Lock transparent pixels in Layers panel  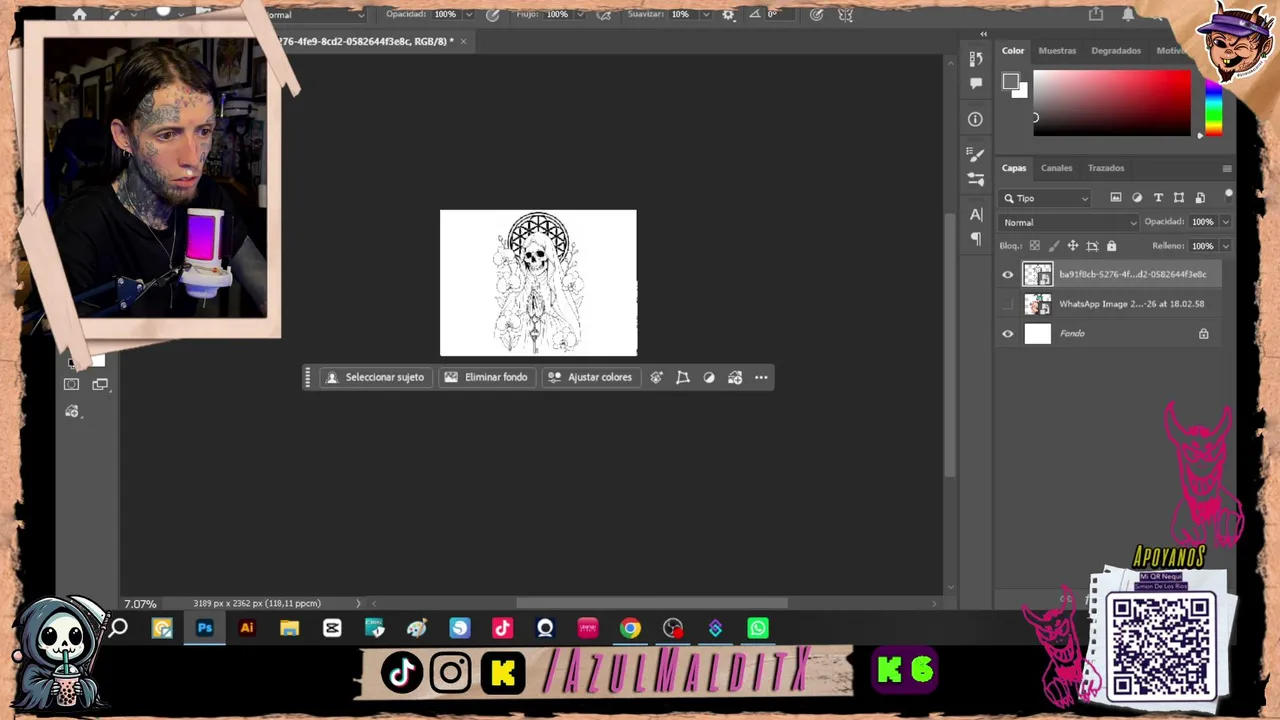pos(1035,246)
